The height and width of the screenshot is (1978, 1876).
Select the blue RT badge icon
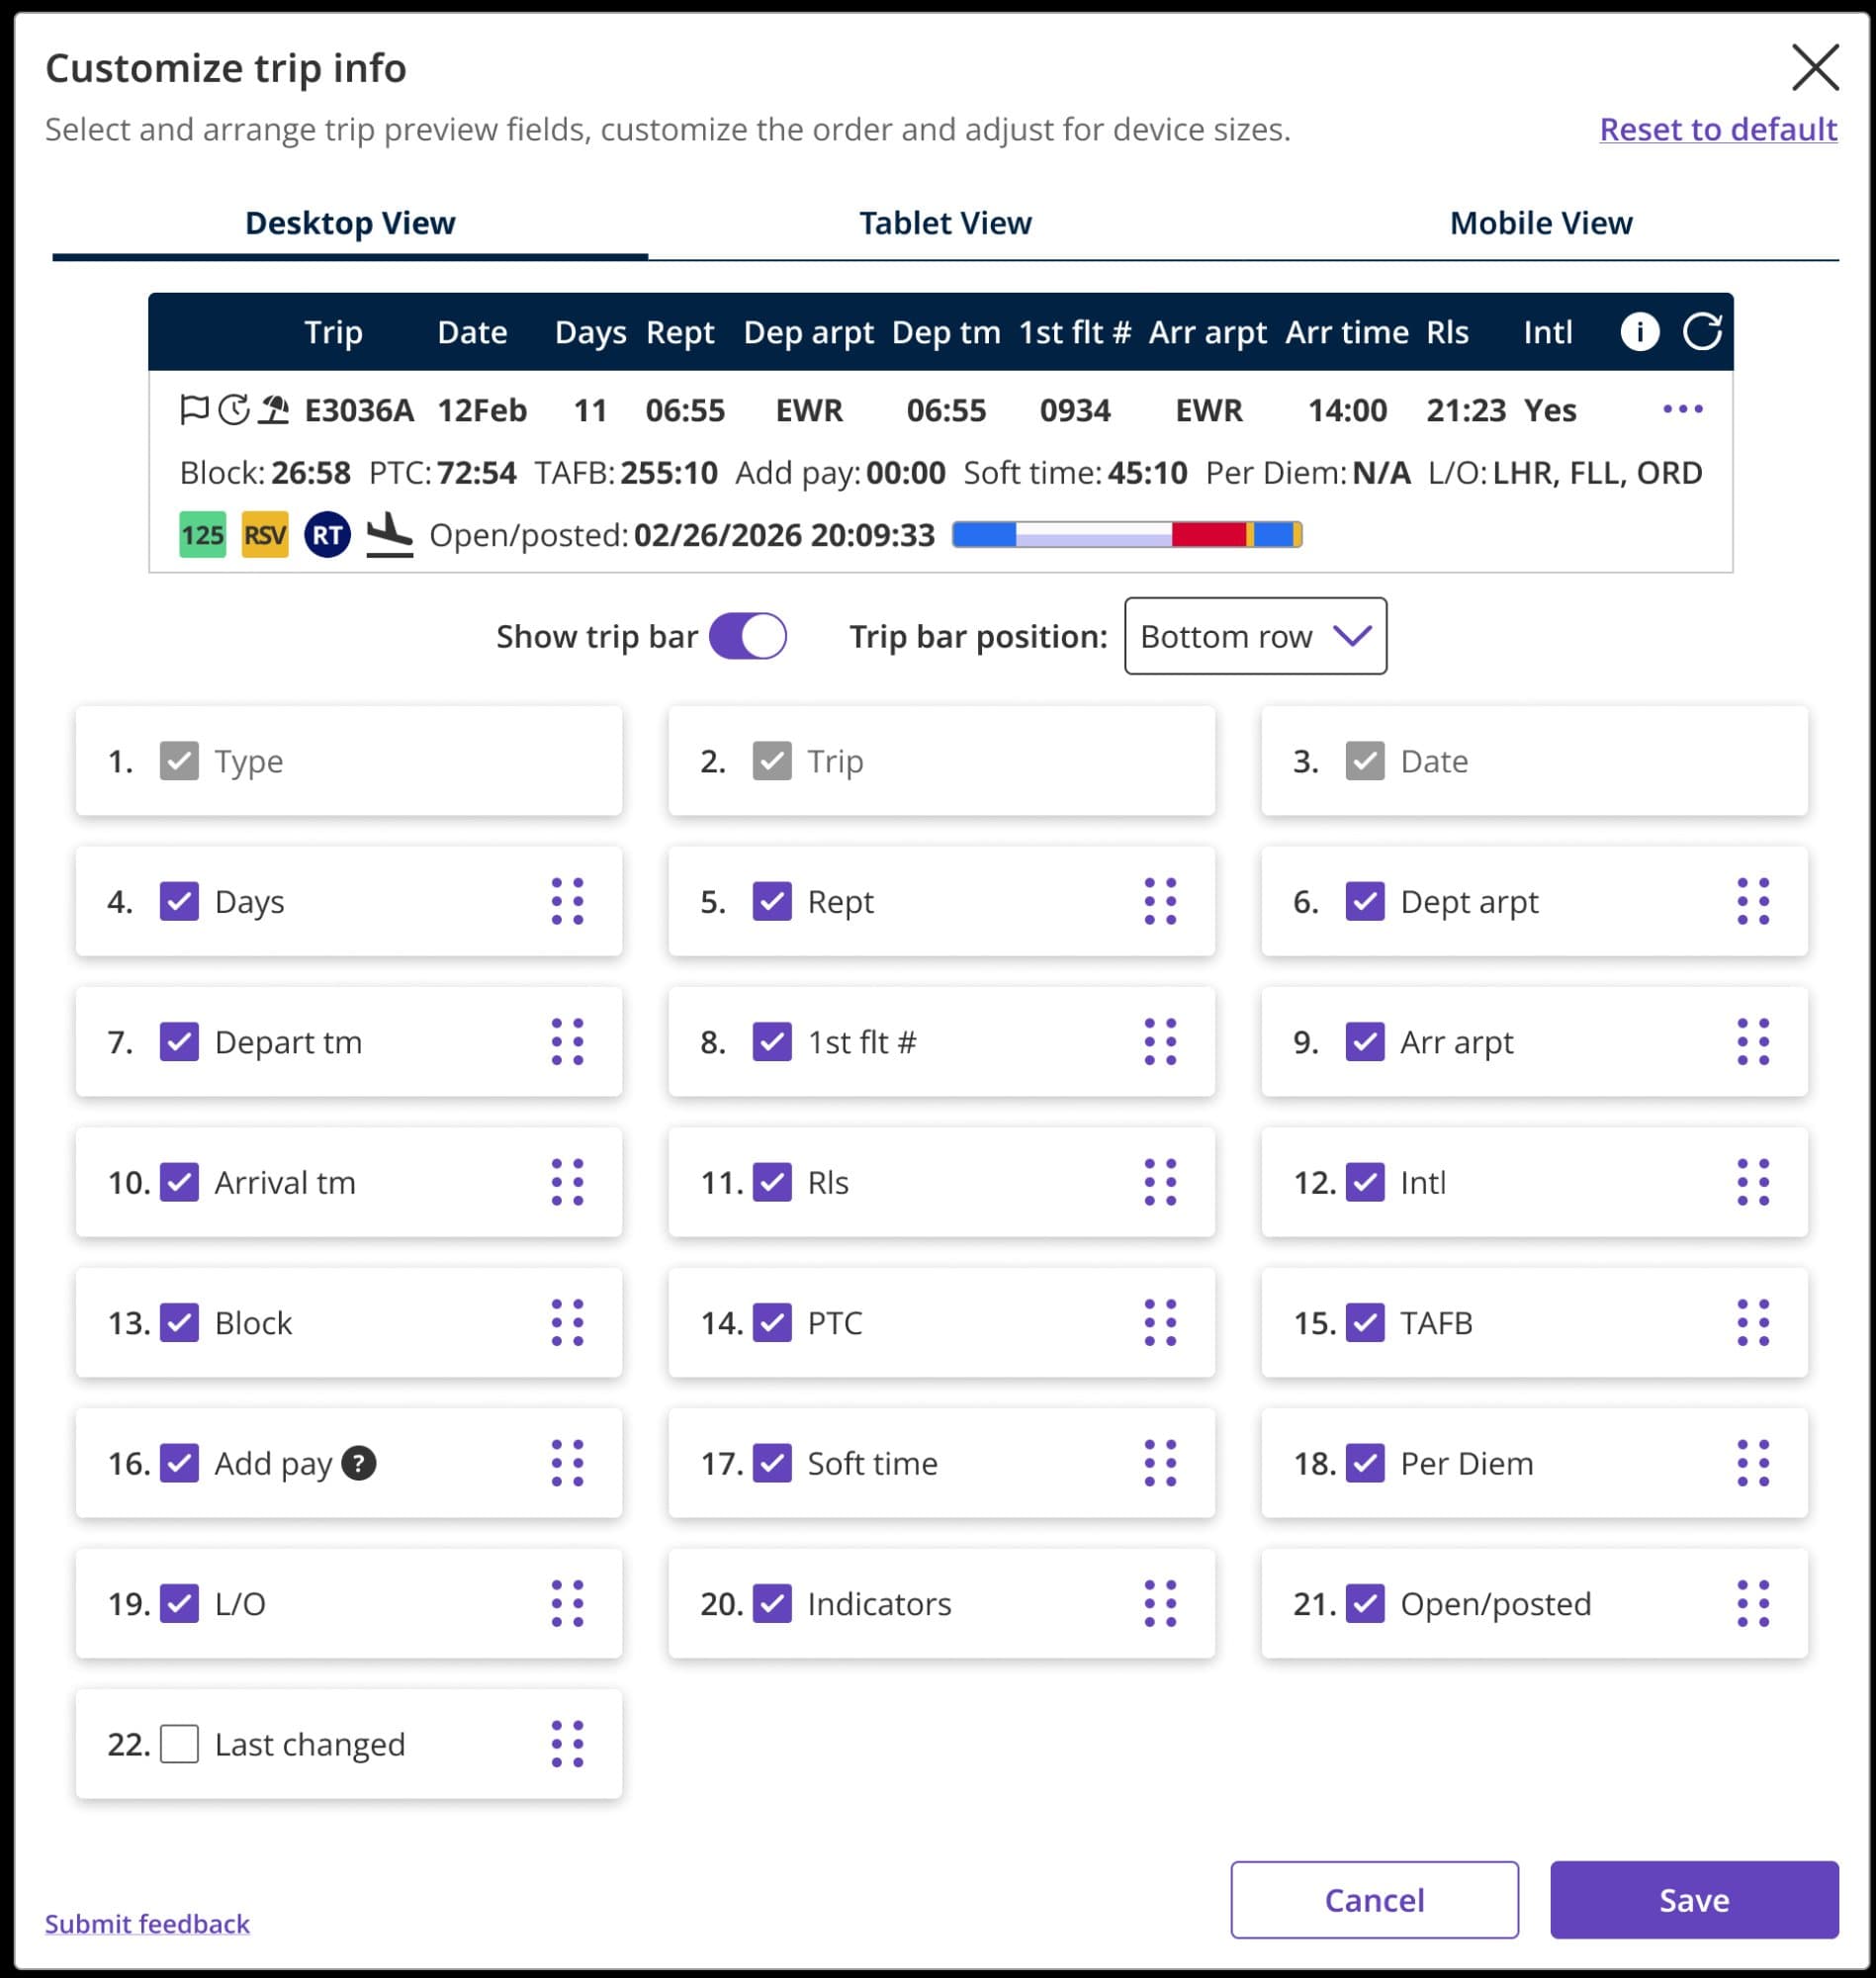(327, 535)
